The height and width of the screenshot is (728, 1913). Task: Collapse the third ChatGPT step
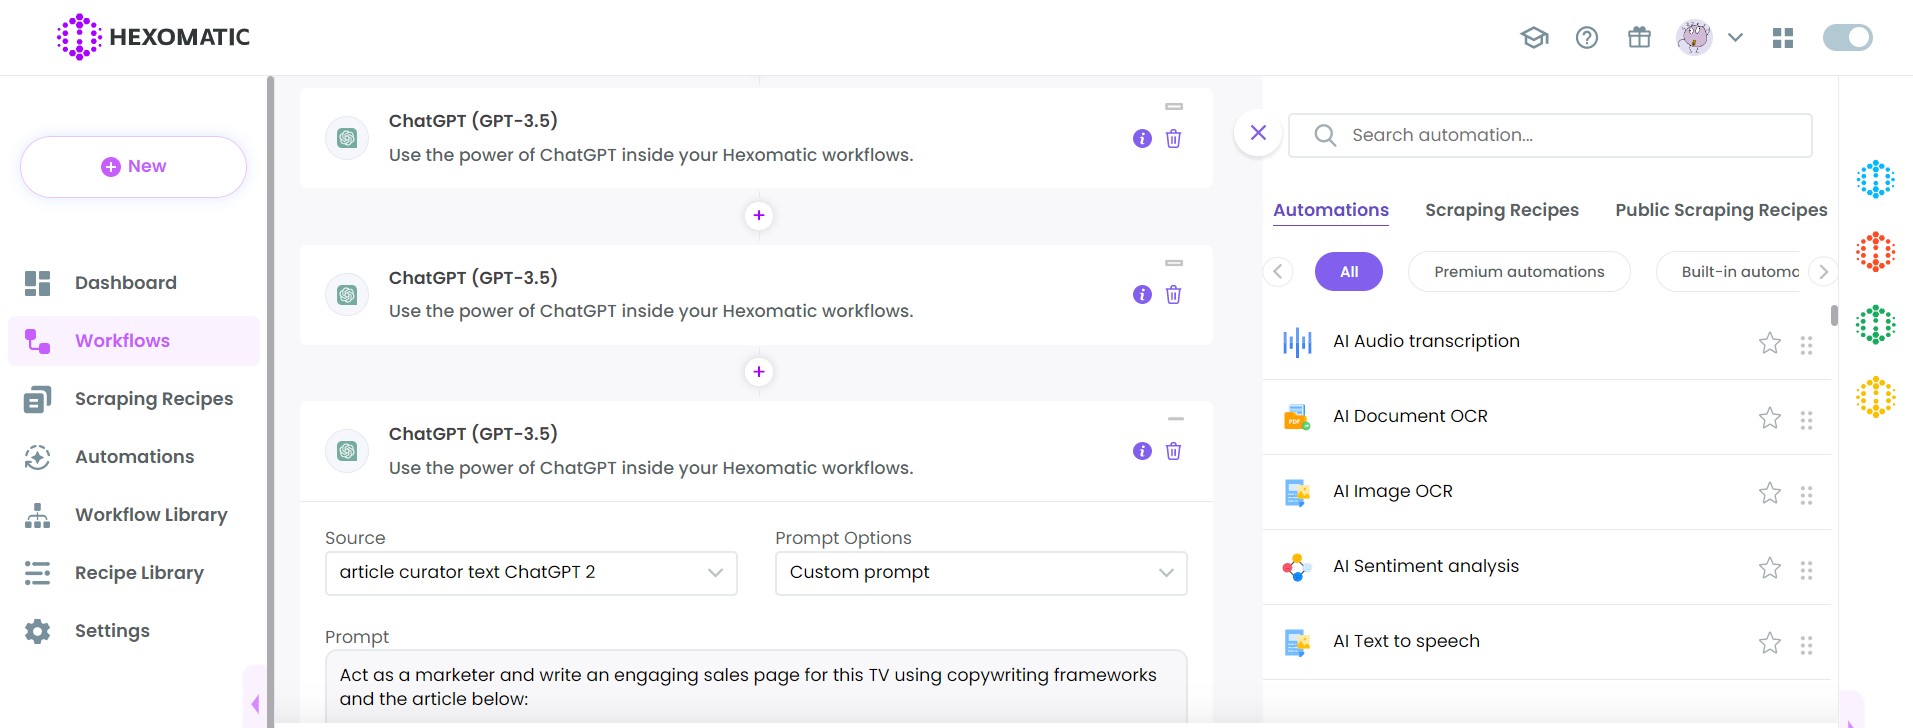tap(1176, 419)
